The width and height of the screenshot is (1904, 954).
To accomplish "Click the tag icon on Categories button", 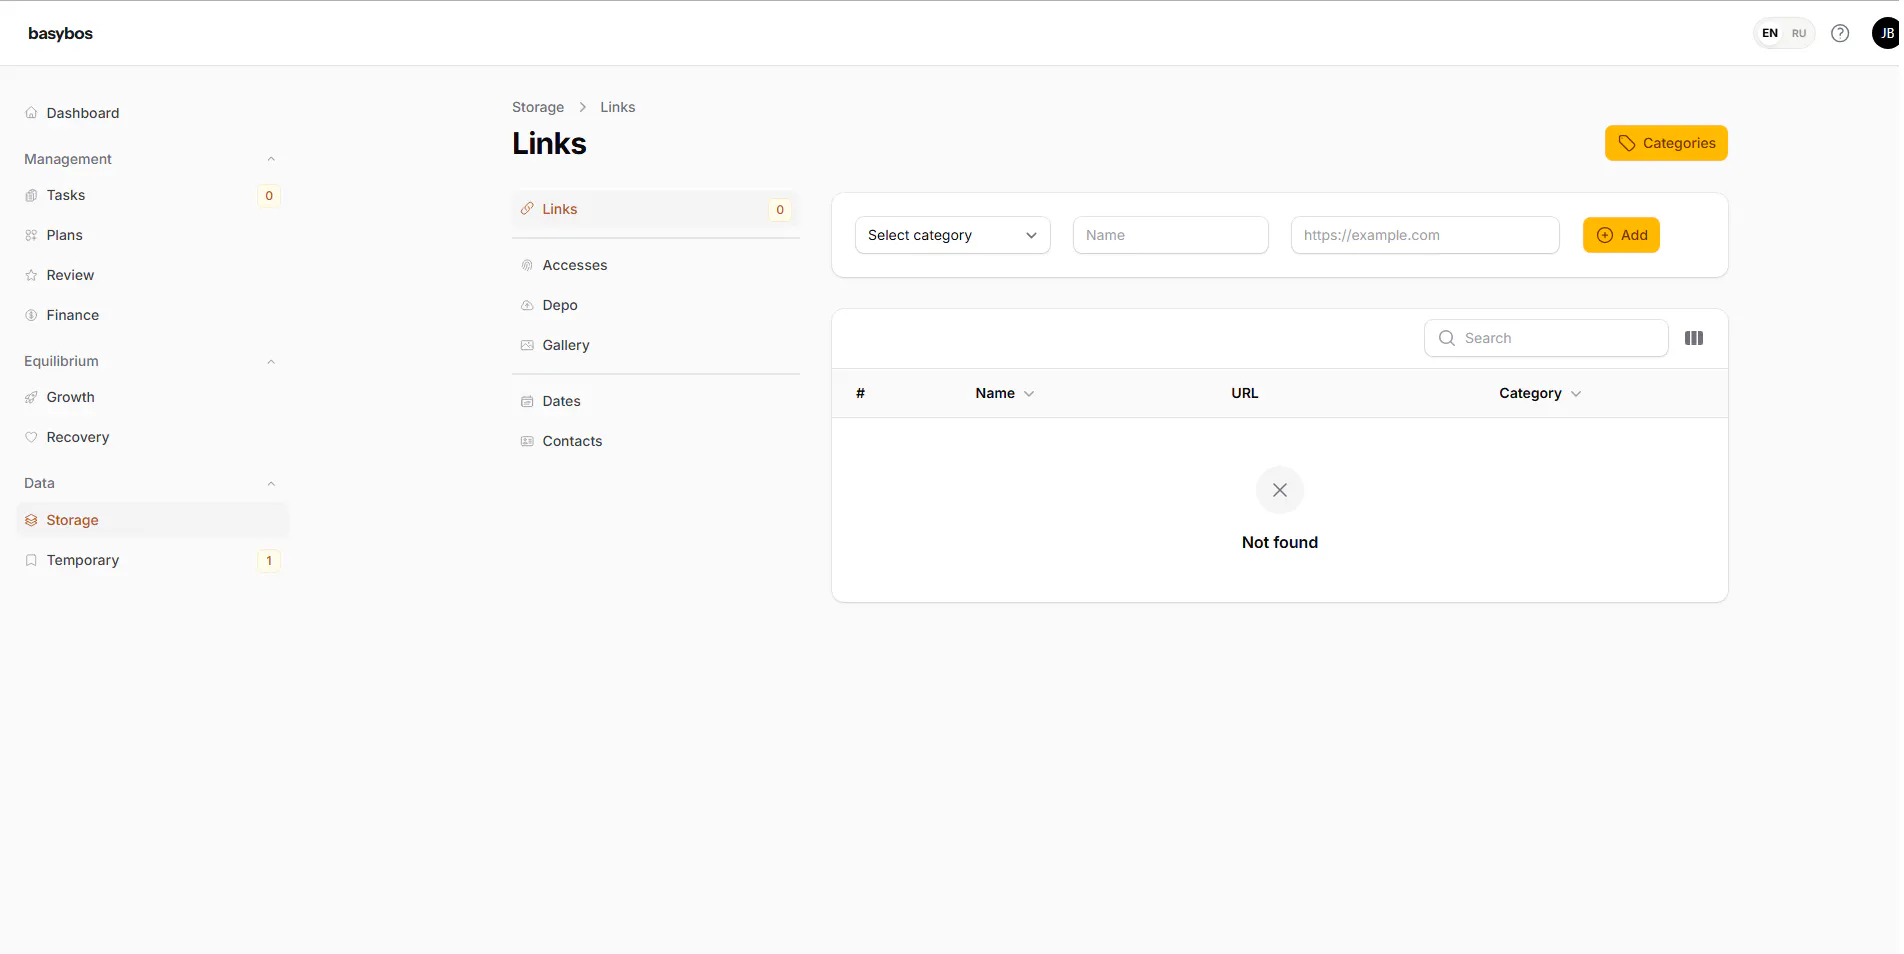I will 1627,143.
